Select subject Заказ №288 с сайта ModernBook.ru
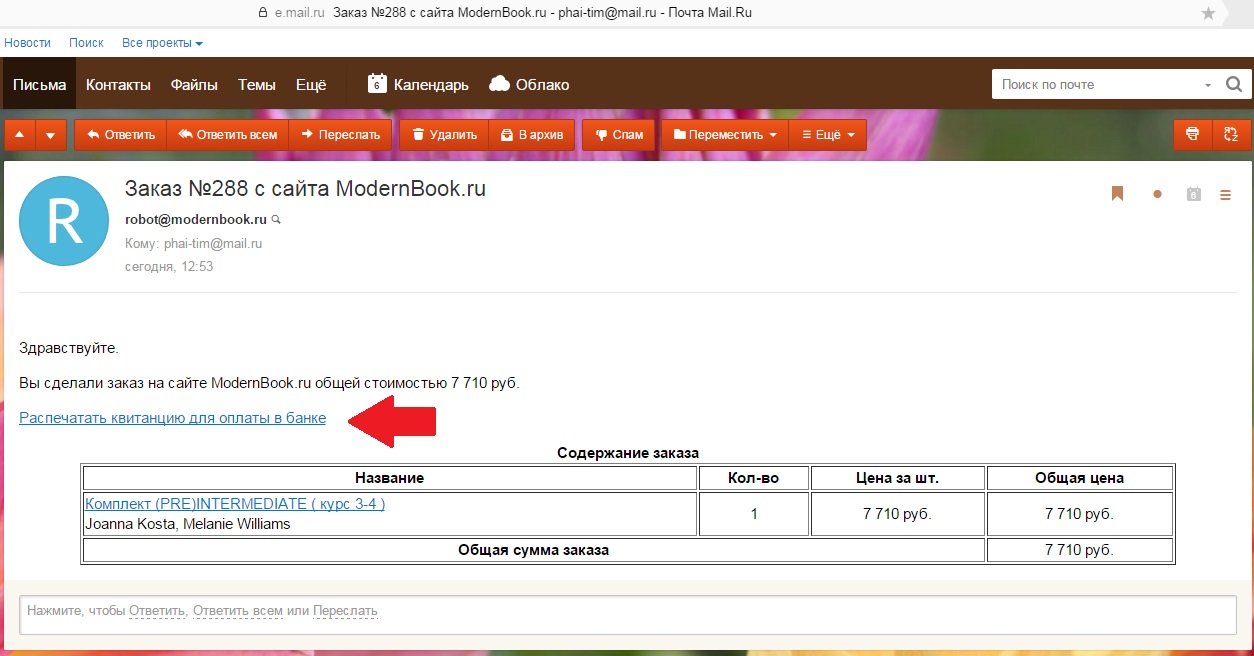The image size is (1254, 656). (x=305, y=188)
